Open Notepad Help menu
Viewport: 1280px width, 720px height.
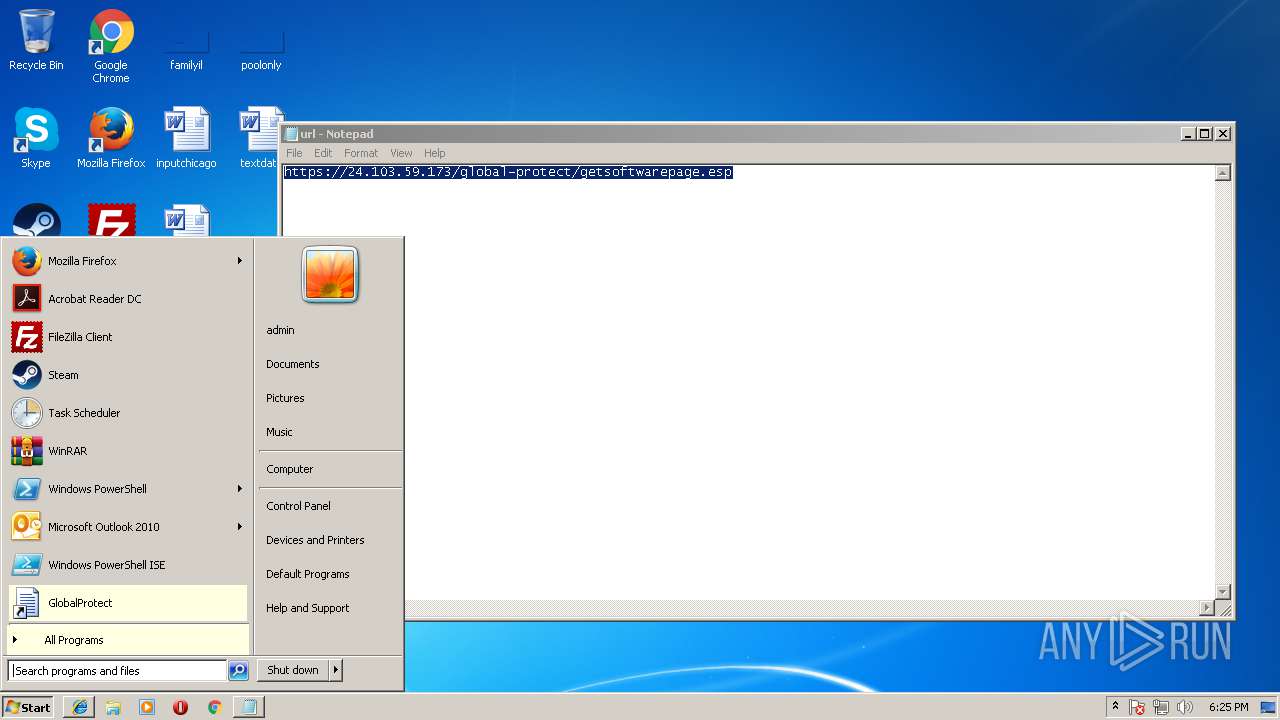point(434,153)
